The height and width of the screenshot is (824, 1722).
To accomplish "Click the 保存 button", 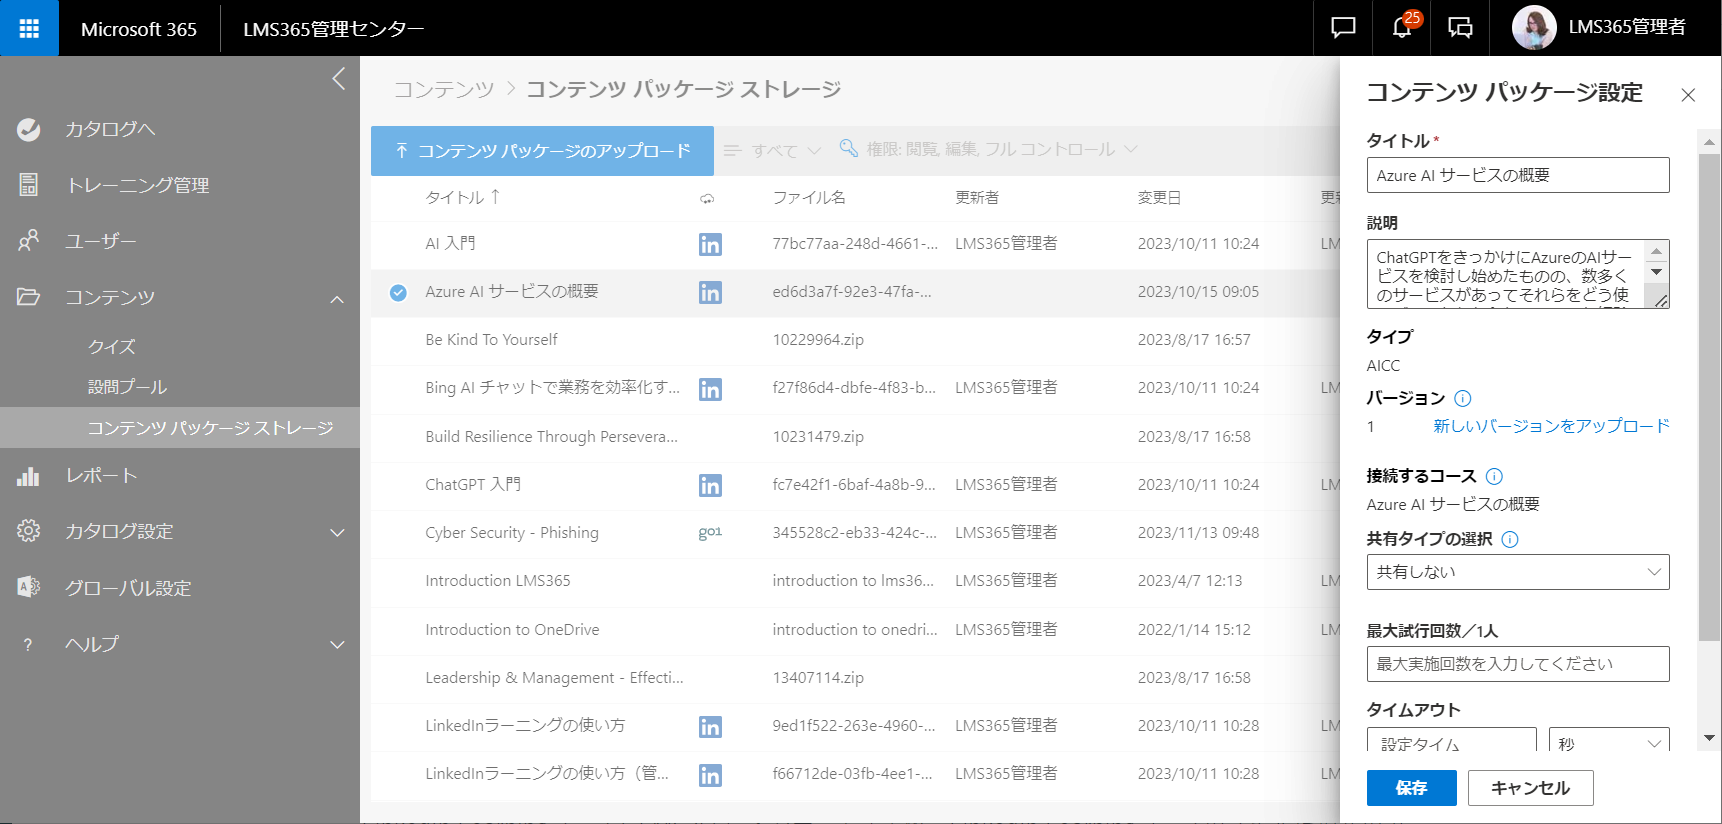I will (1411, 788).
